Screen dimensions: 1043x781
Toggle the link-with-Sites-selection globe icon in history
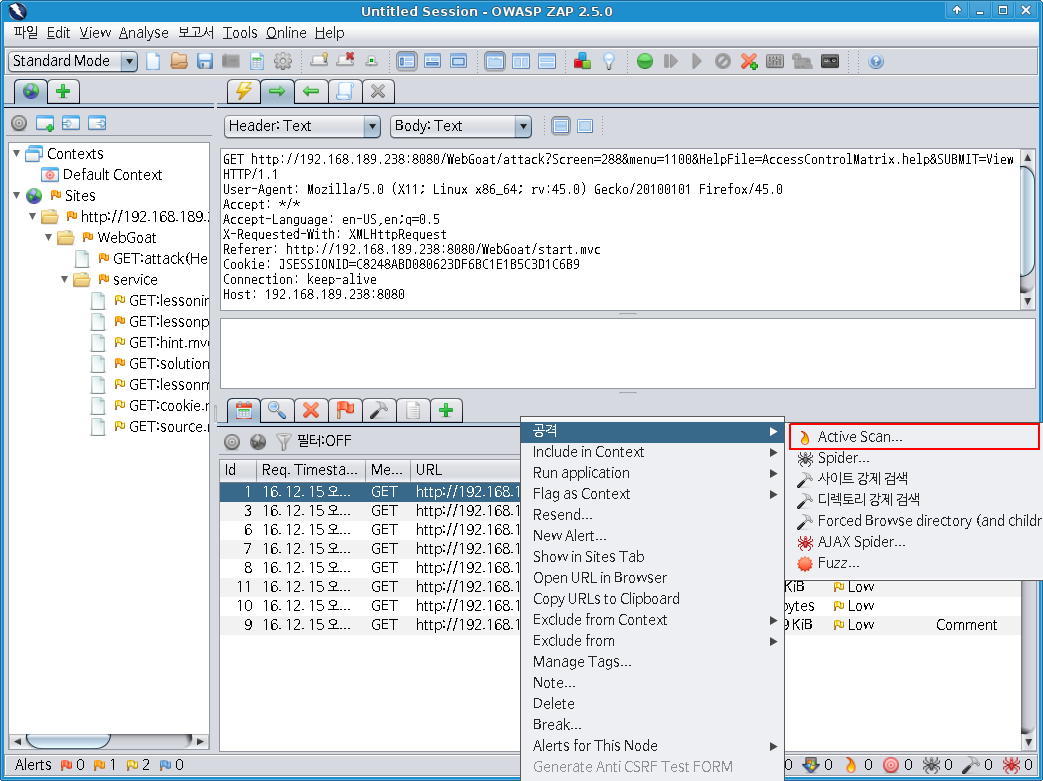[x=258, y=441]
